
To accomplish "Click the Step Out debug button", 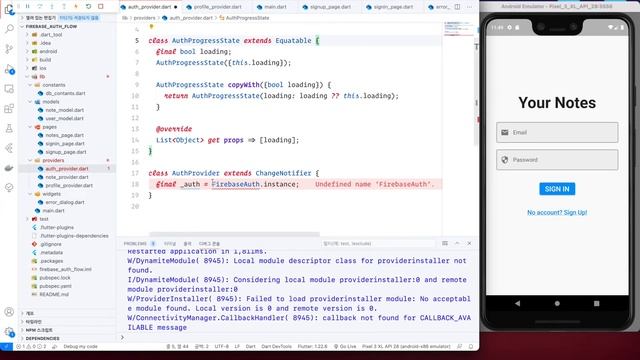I will (x=64, y=7).
